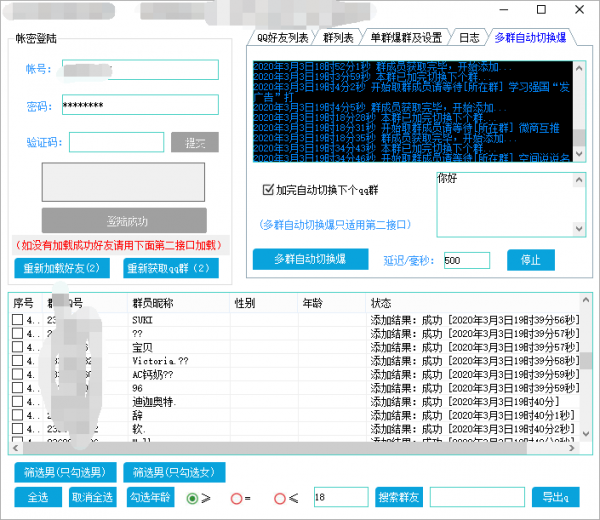600x520 pixels.
Task: Click the 全选 button
Action: (x=38, y=497)
